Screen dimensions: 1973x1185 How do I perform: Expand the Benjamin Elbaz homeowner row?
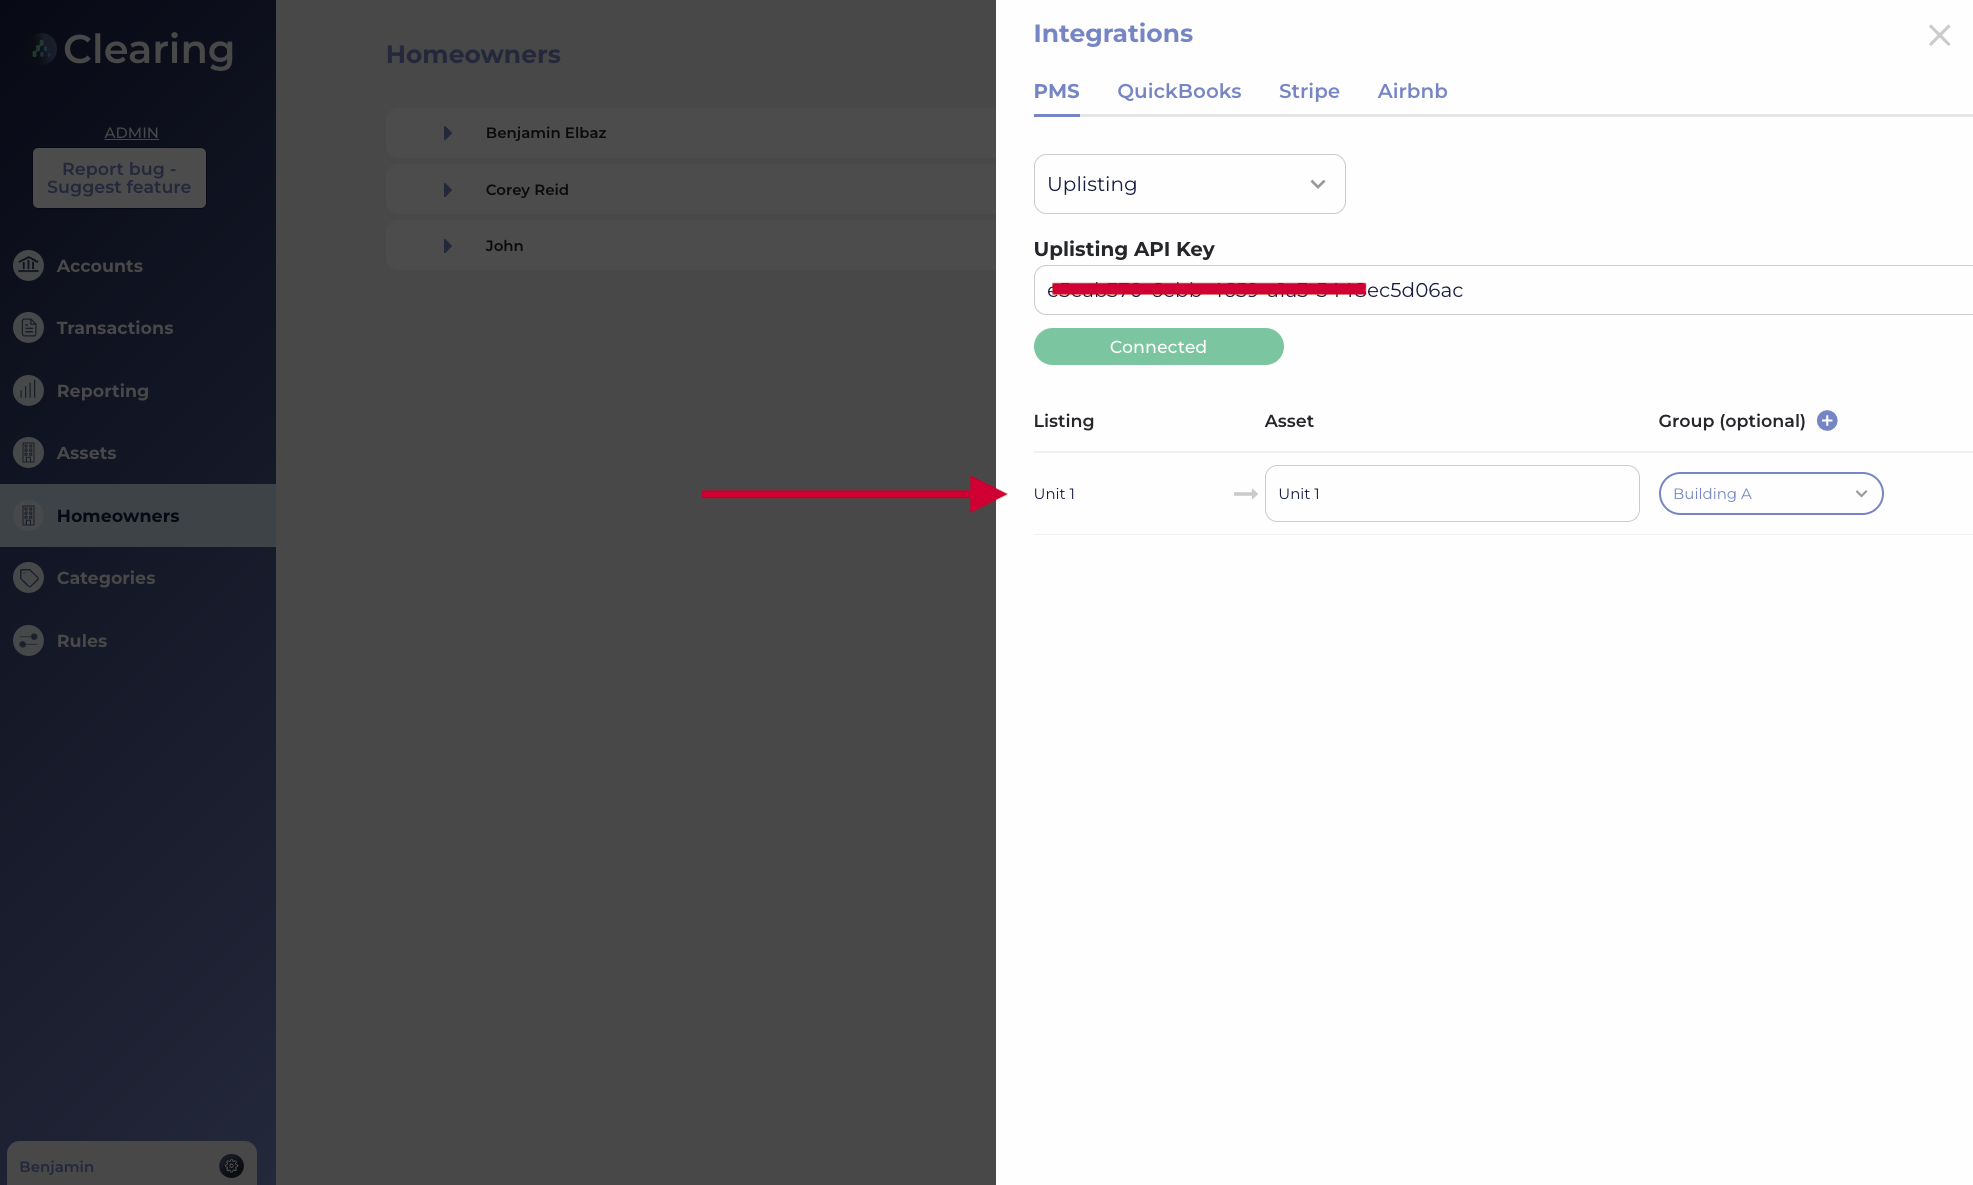(x=447, y=133)
